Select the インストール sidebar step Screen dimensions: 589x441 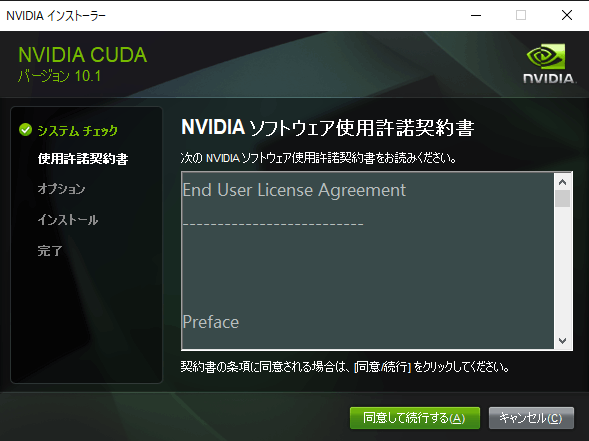68,220
